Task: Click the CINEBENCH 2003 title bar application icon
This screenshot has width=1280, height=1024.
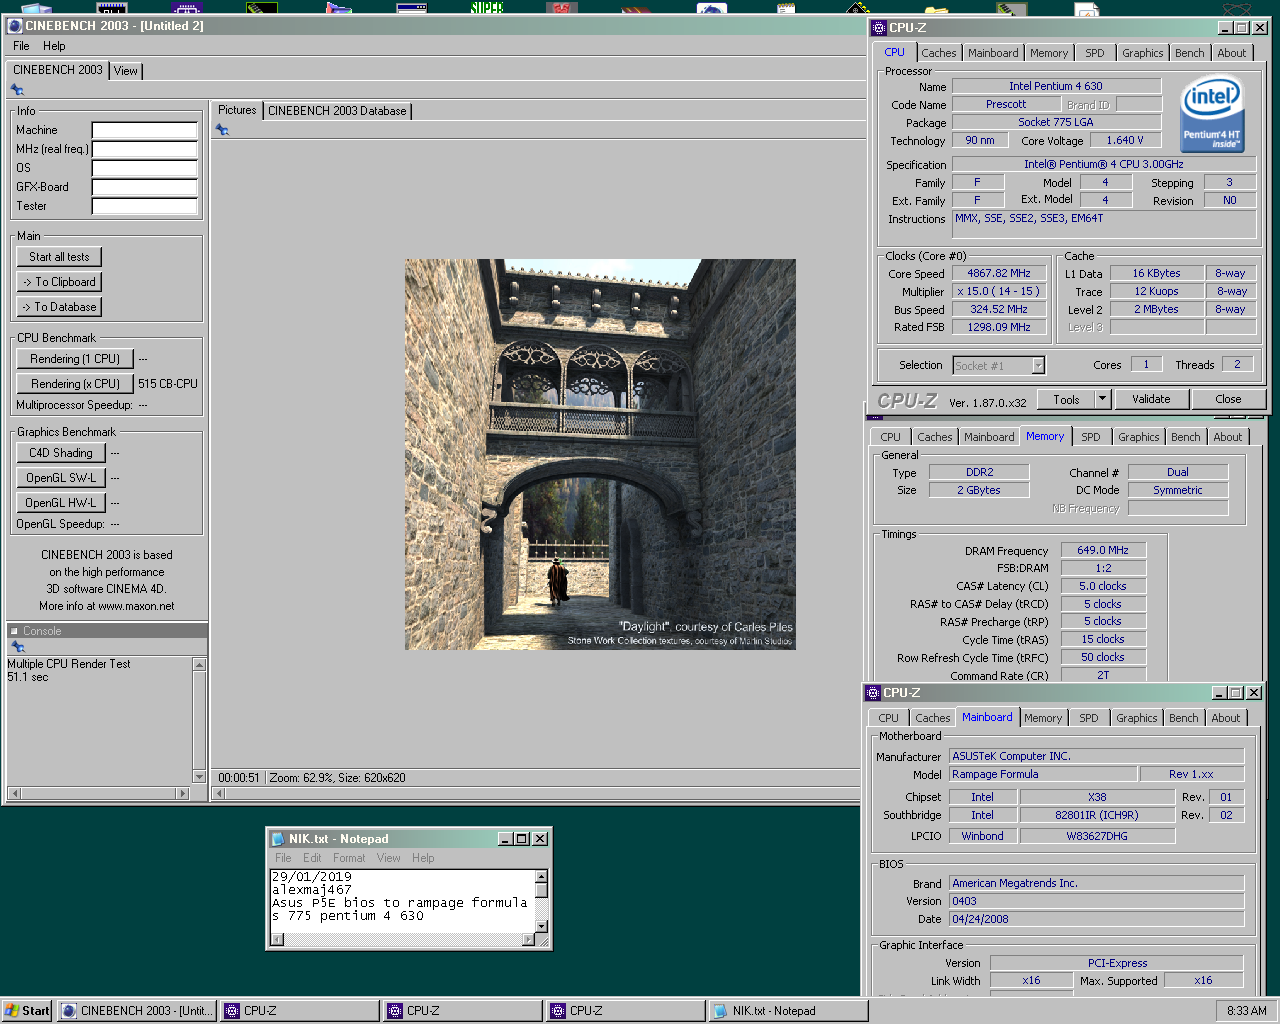Action: [x=15, y=26]
